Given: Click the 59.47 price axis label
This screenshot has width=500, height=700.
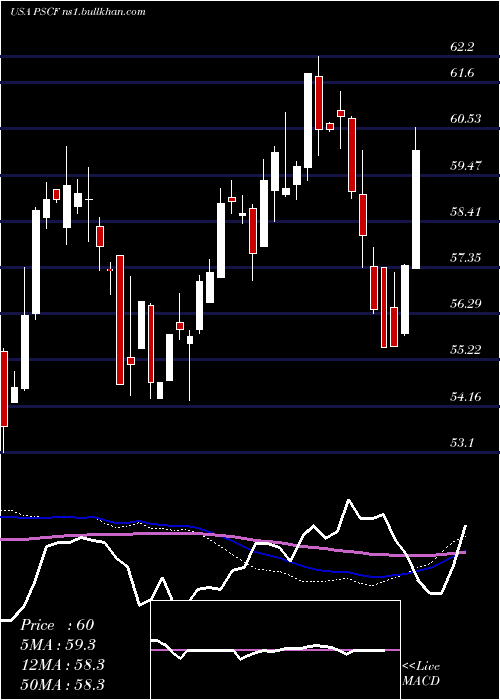Looking at the screenshot, I should [x=466, y=165].
